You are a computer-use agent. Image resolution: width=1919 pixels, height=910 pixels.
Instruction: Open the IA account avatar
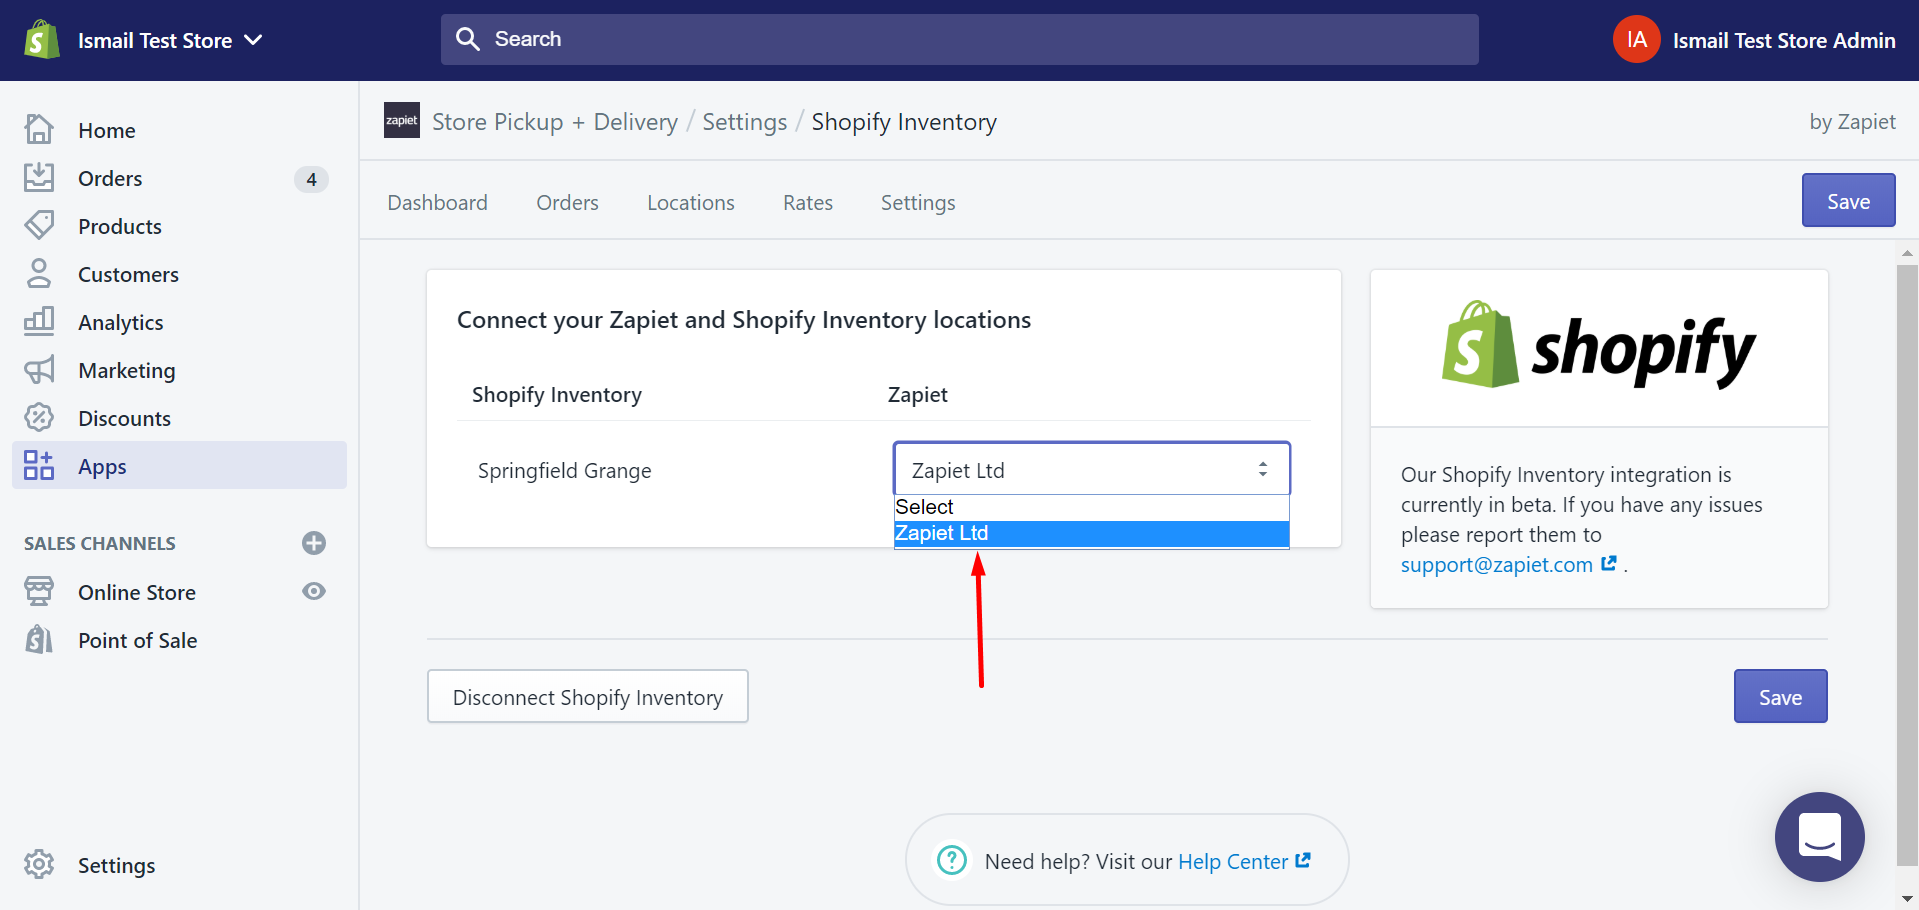1636,40
